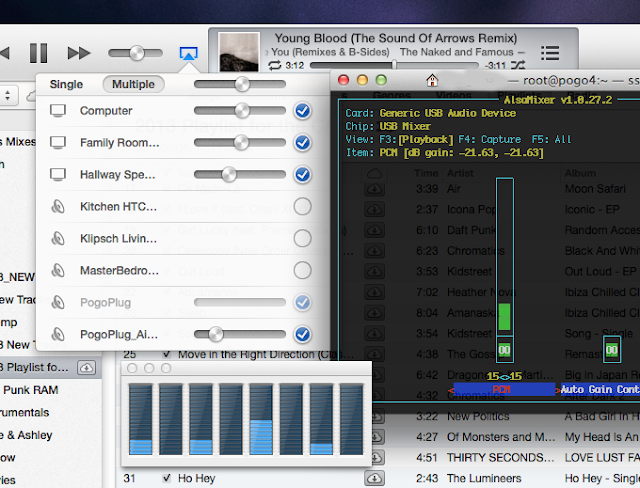Select the Single tab in the AirPlay popup
This screenshot has width=640, height=488.
[x=66, y=84]
